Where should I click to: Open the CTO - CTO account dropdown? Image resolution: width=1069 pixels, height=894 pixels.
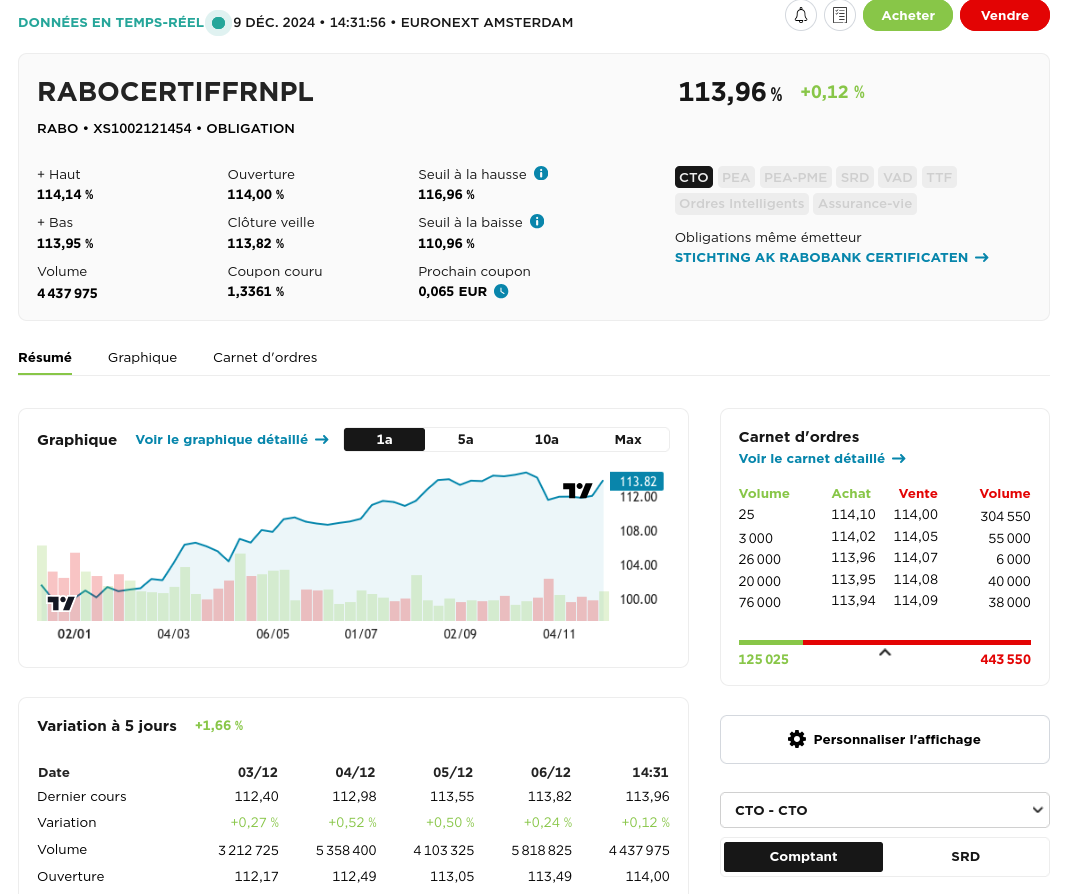coord(884,810)
